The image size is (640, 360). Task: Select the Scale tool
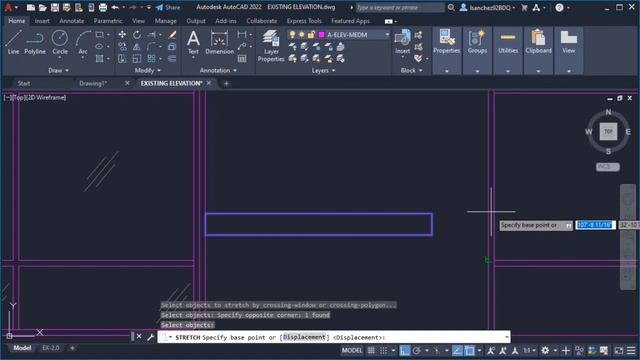tap(137, 59)
